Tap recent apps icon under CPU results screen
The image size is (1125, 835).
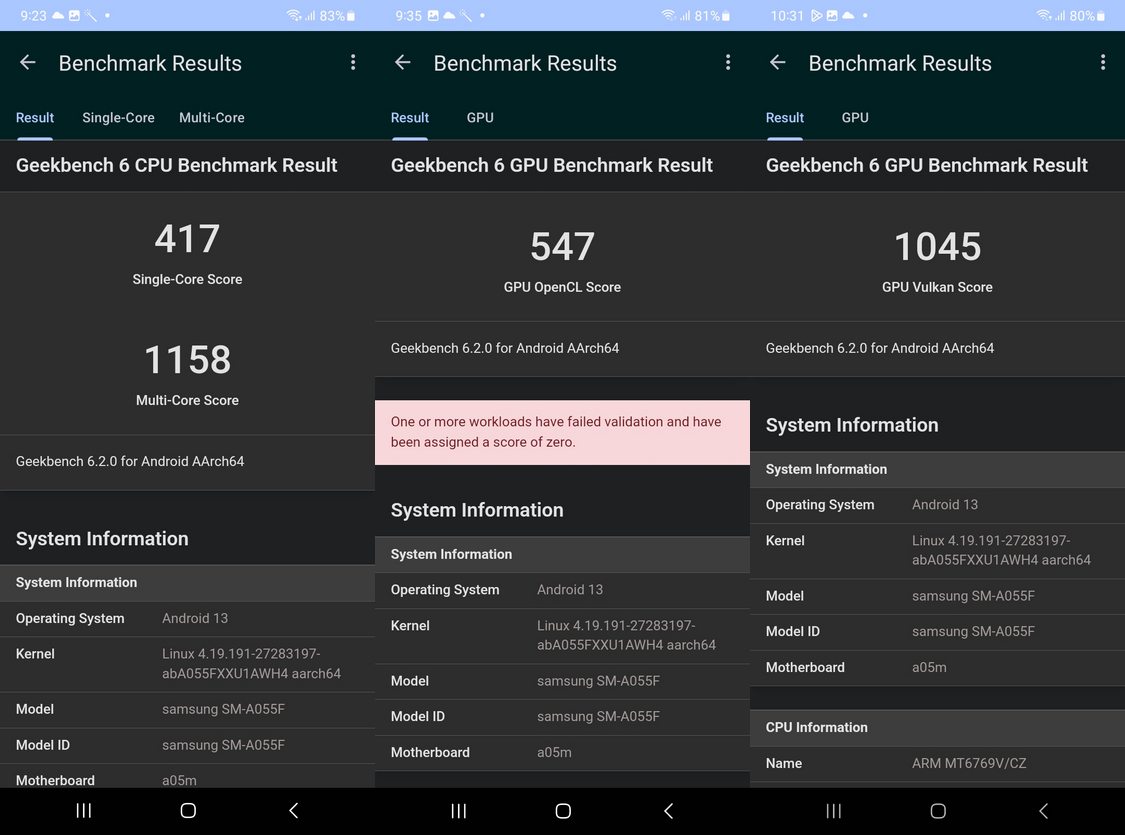pos(84,811)
